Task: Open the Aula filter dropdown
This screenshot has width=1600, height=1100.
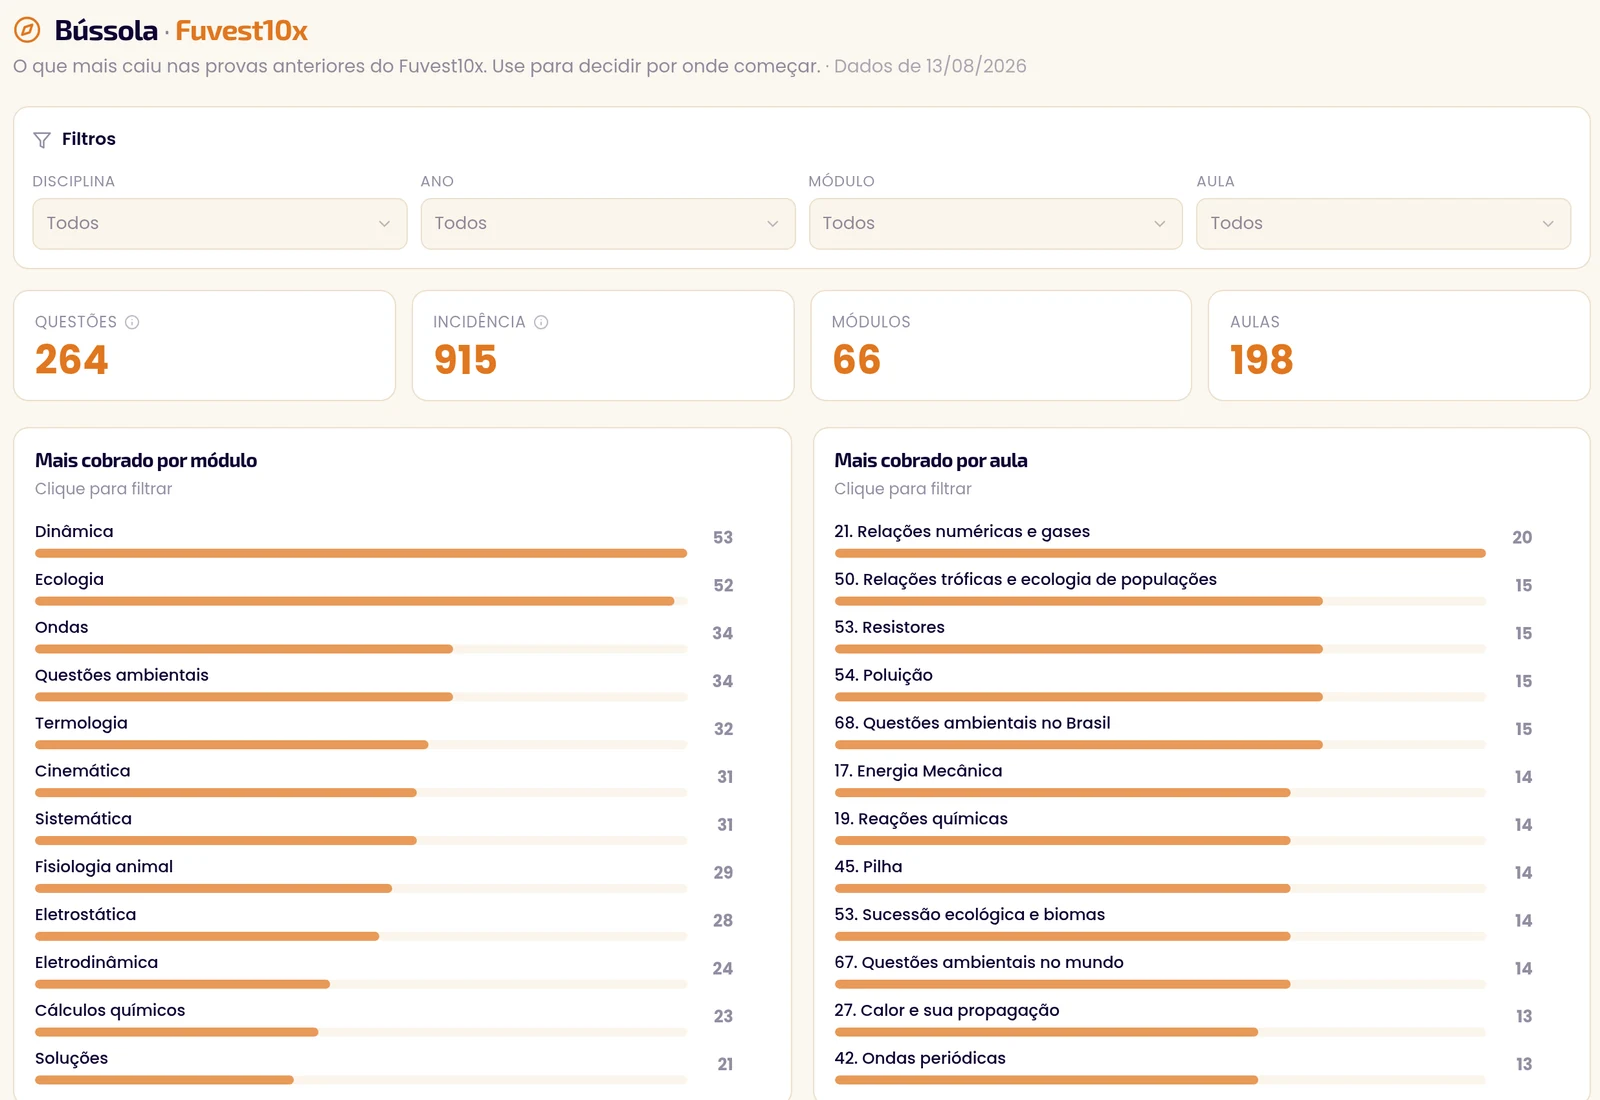Action: pyautogui.click(x=1384, y=224)
